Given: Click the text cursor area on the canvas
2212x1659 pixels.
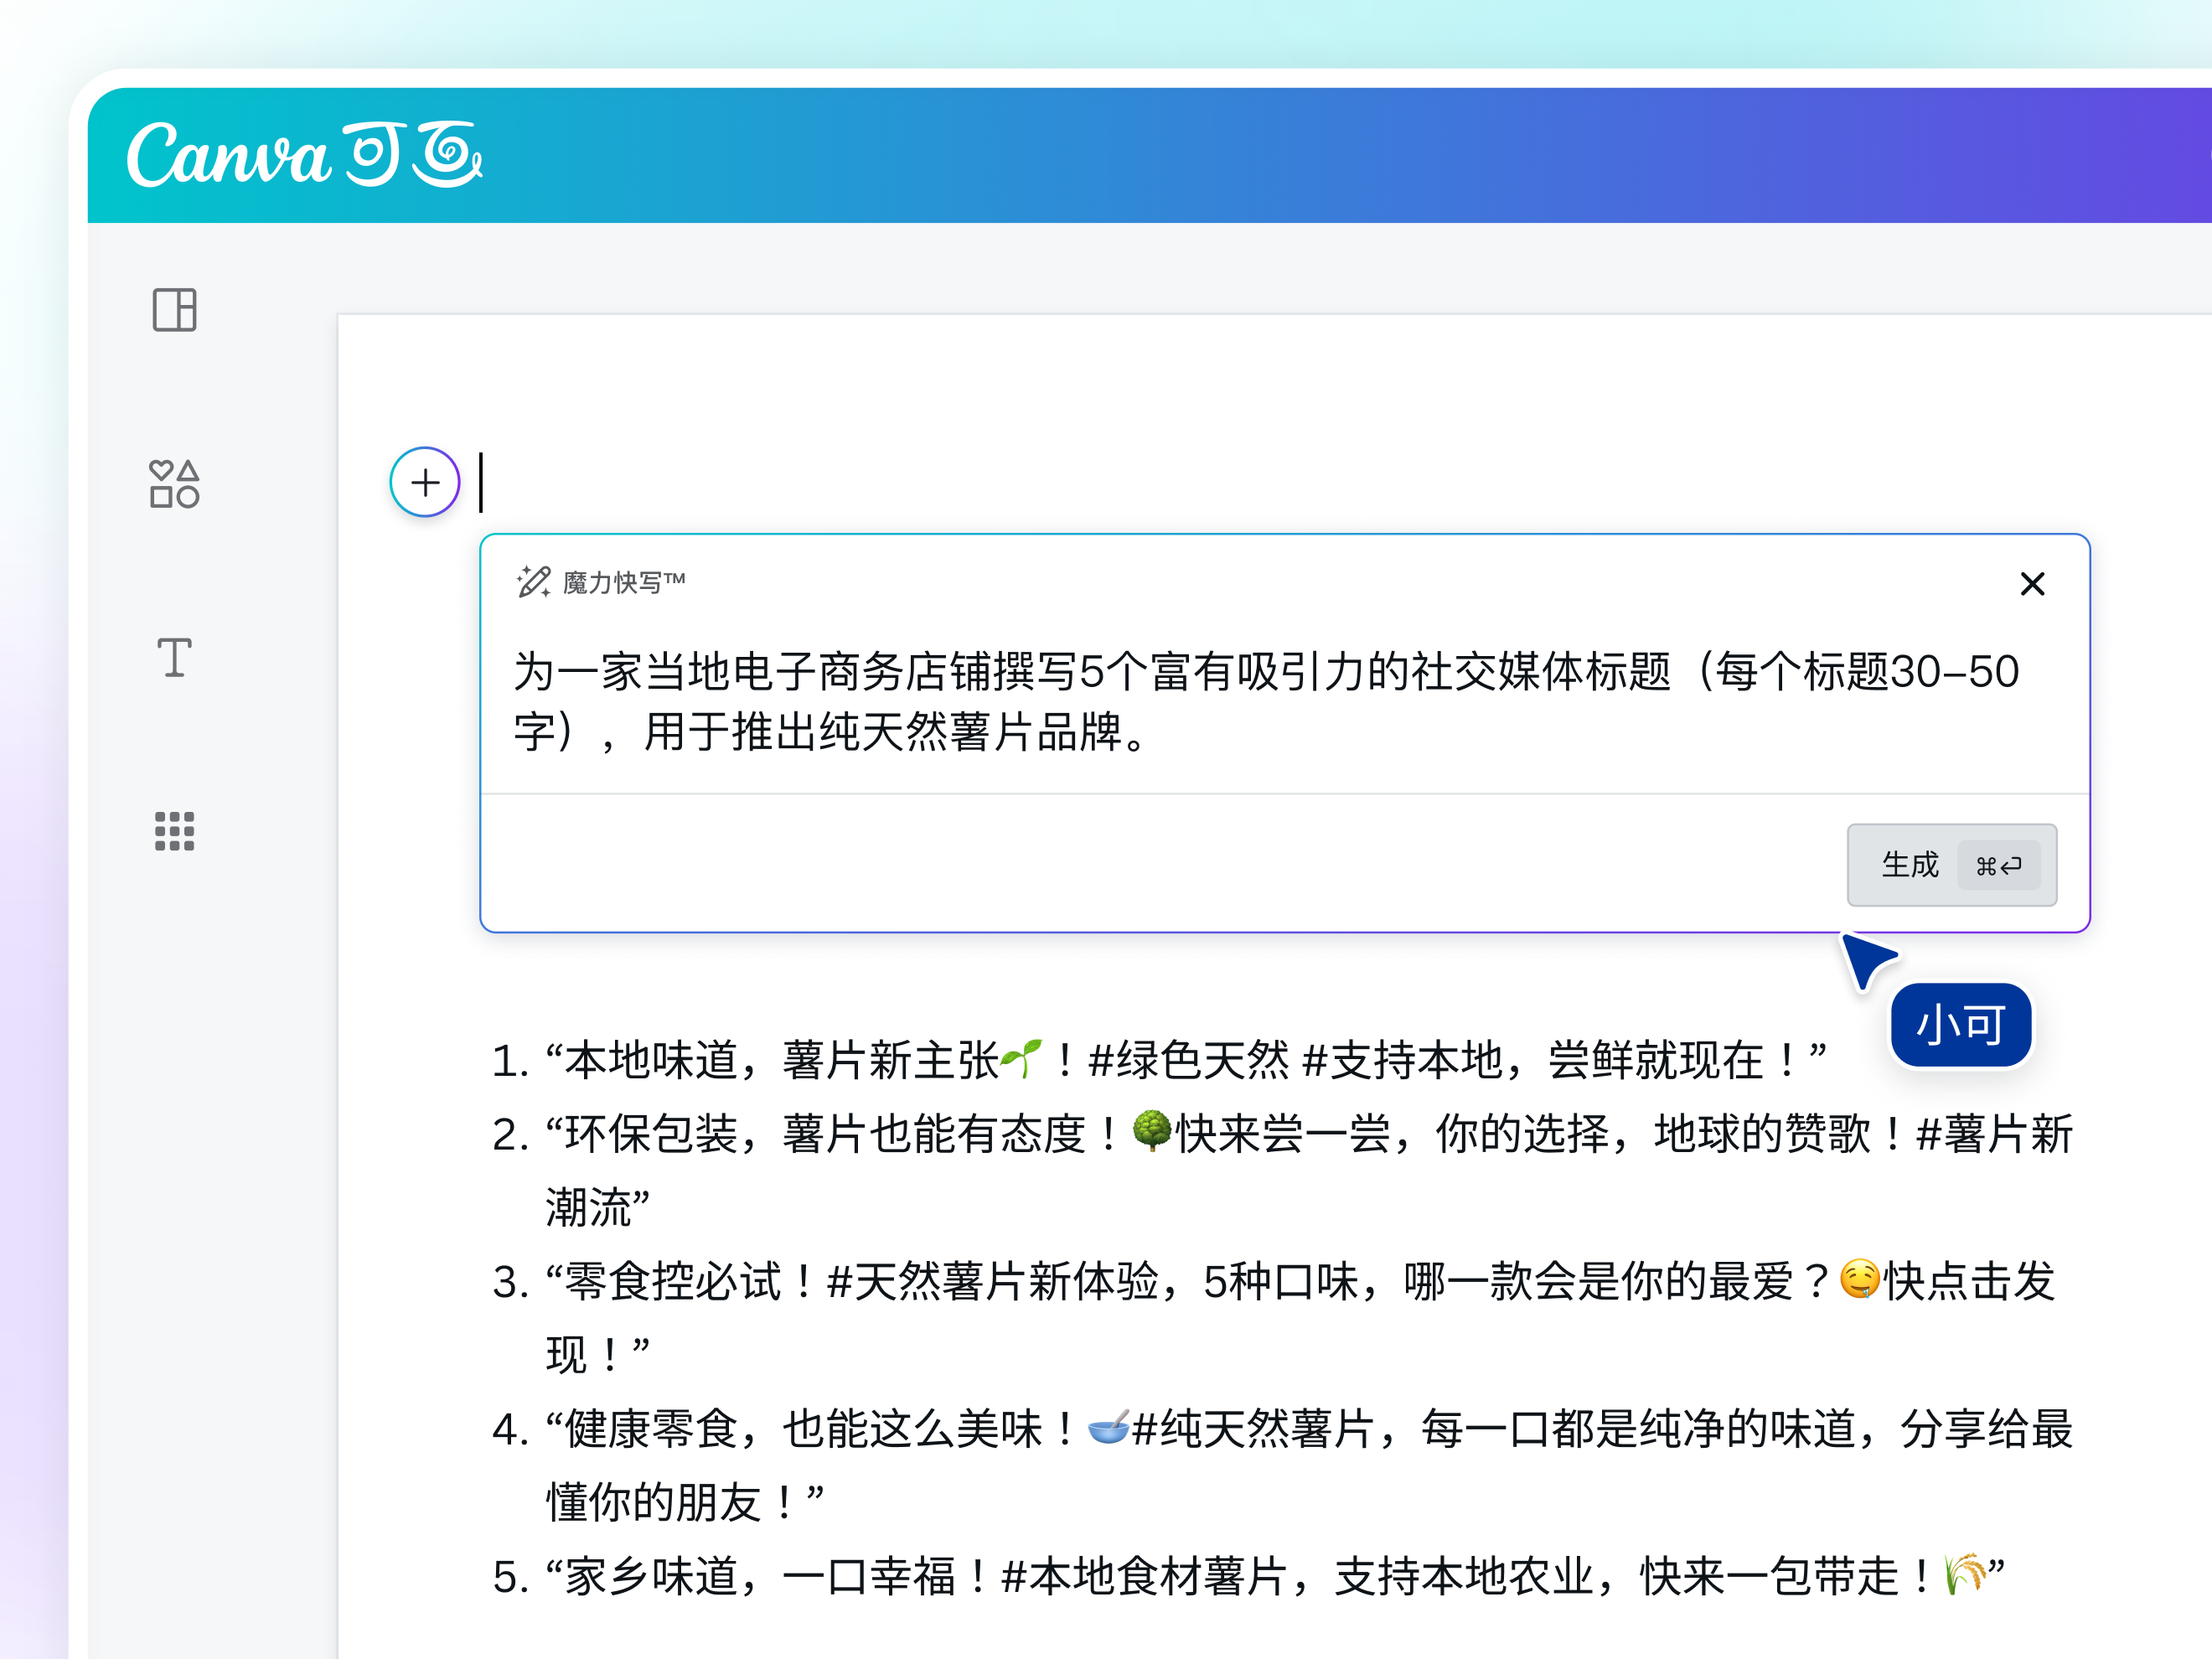Looking at the screenshot, I should point(483,482).
